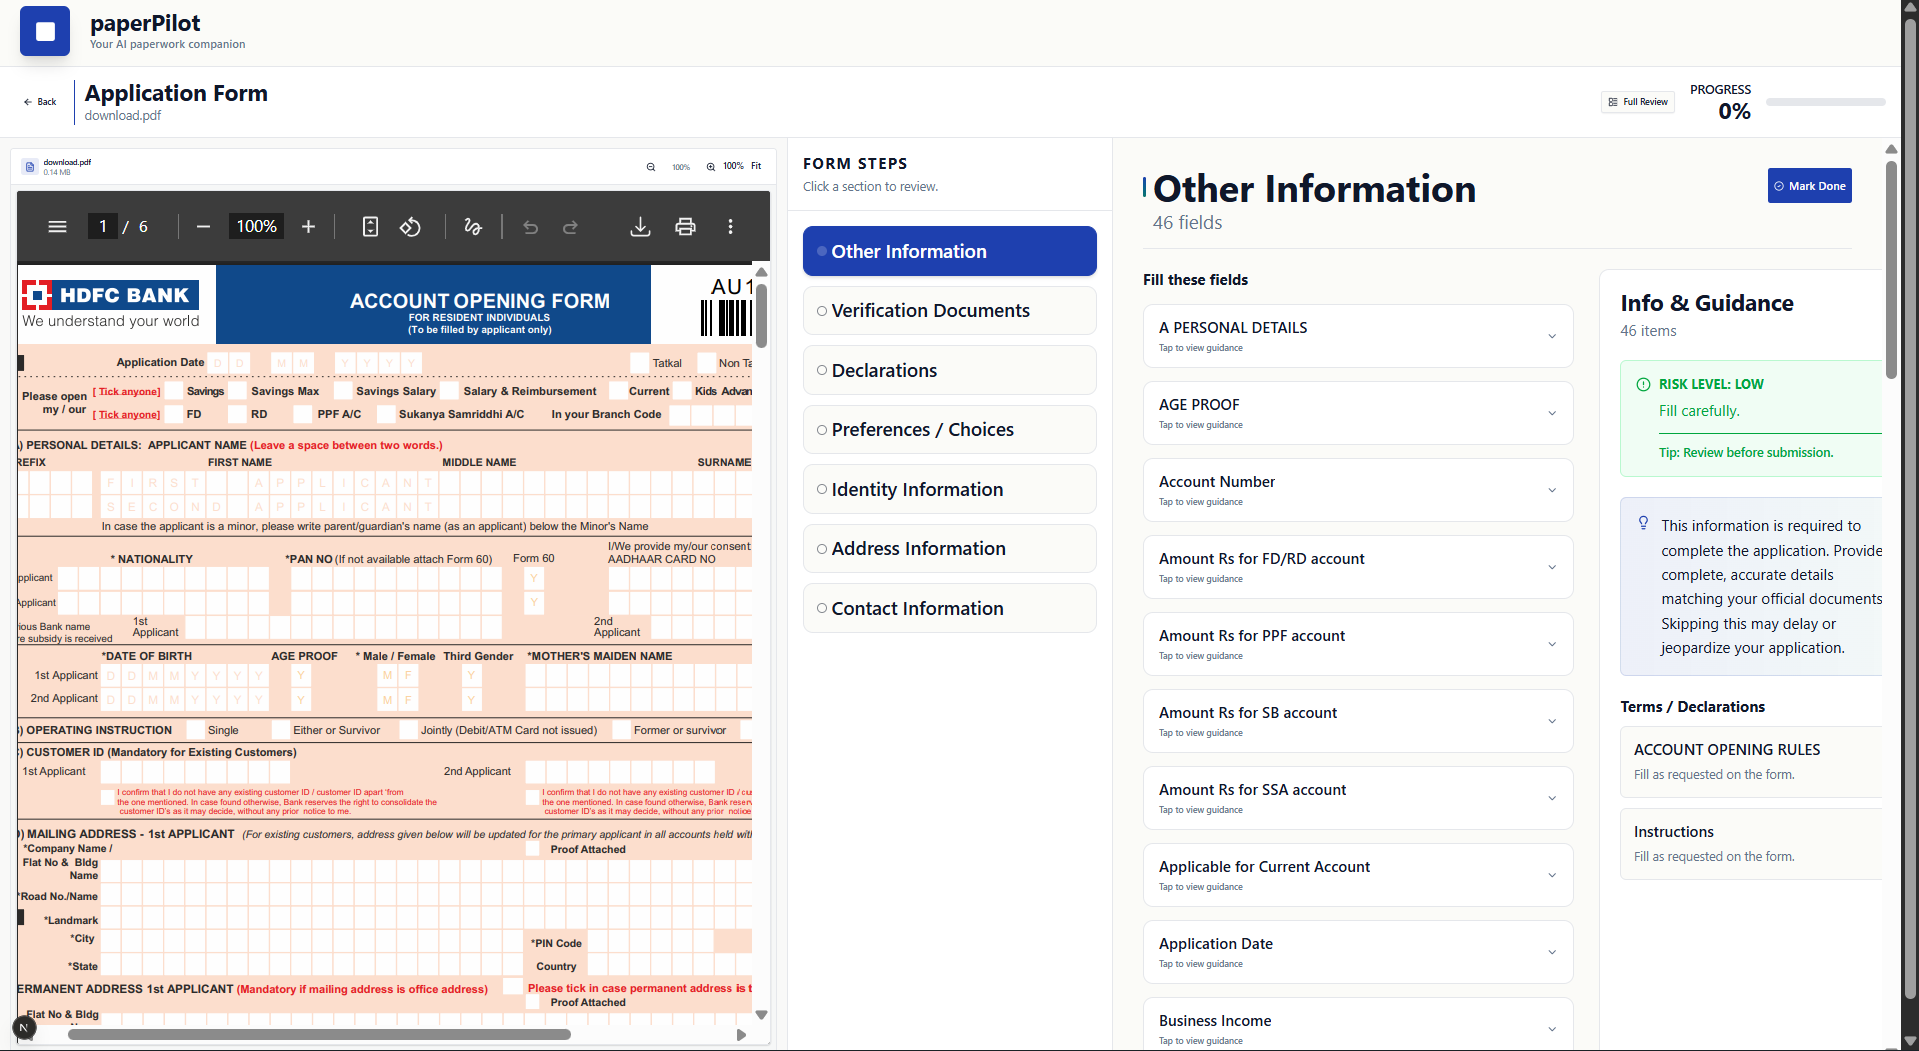Click the PDF toolbar zoom percentage field

click(x=256, y=227)
